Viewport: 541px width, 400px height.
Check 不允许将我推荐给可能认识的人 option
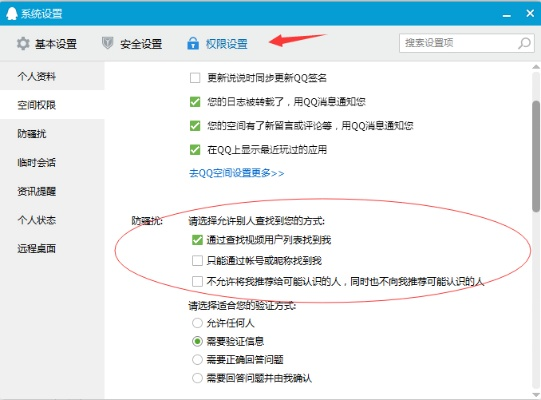tap(197, 281)
